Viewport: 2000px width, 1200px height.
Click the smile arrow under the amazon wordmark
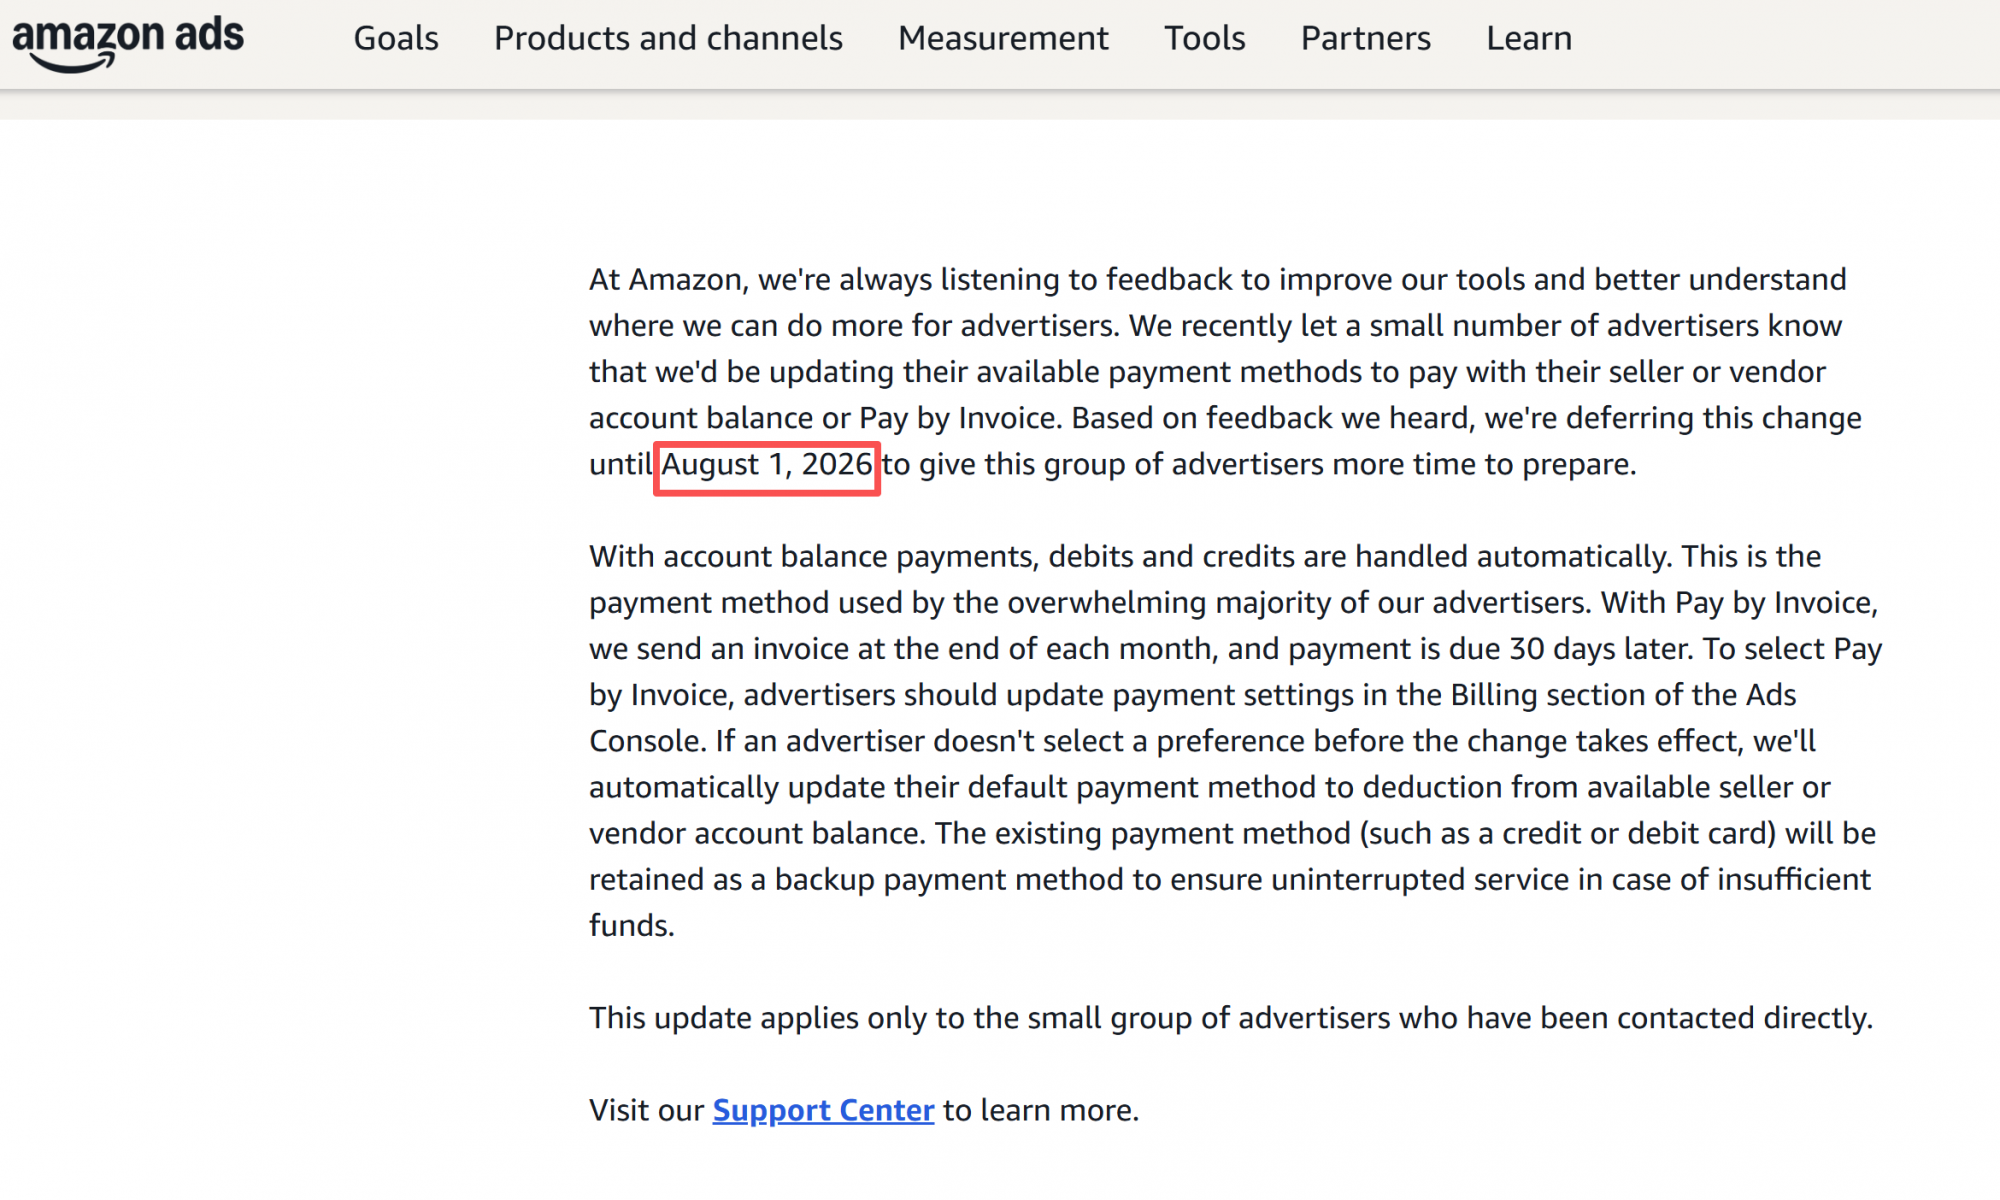[72, 64]
